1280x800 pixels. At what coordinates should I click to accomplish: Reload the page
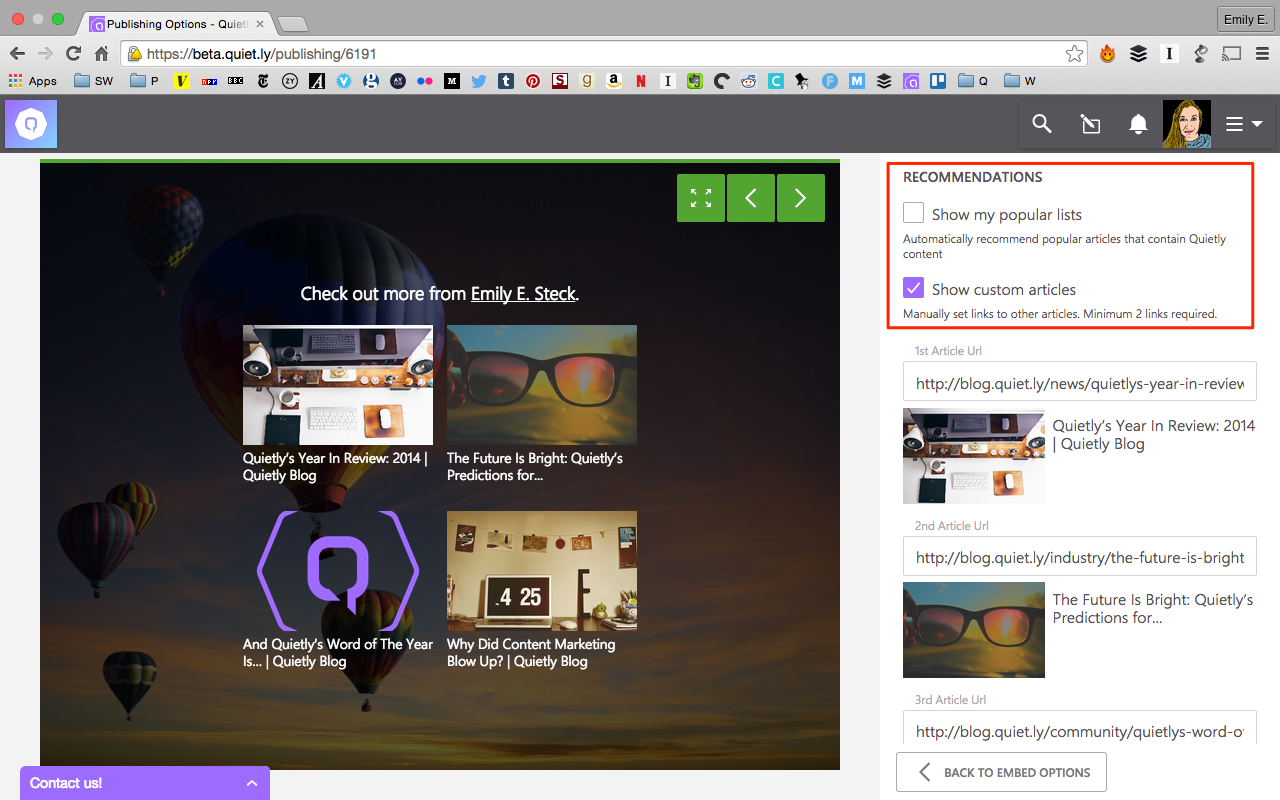(73, 54)
